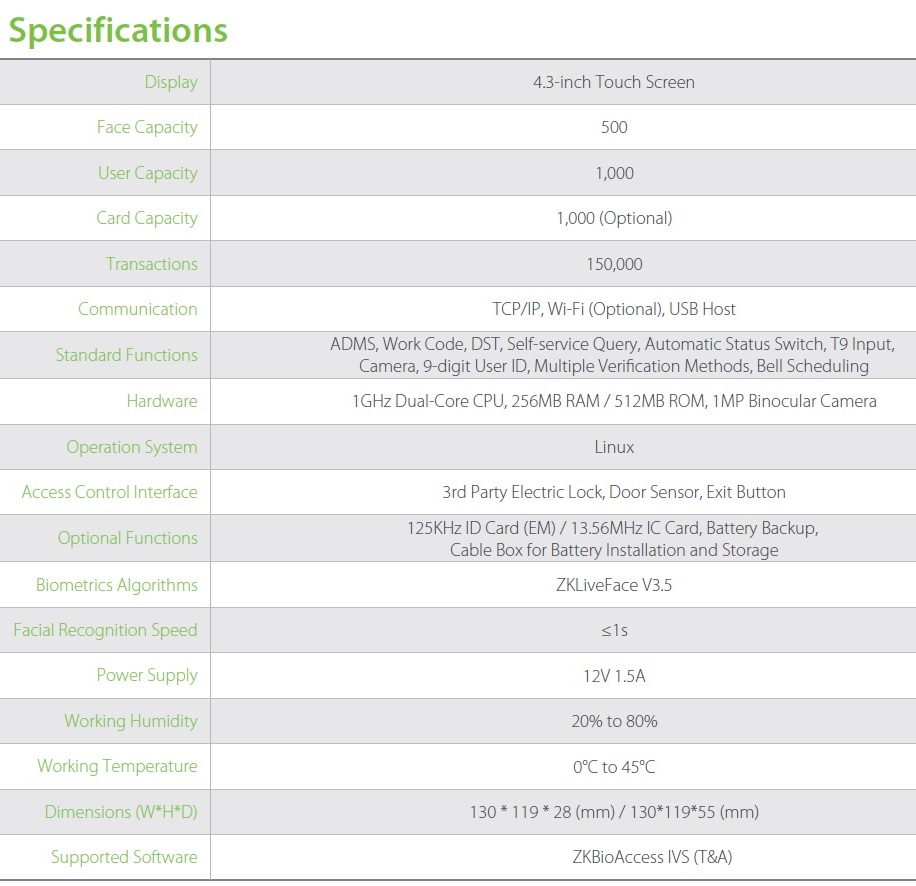Image resolution: width=916 pixels, height=886 pixels.
Task: Click the Facial Recognition Speed label
Action: [x=105, y=630]
